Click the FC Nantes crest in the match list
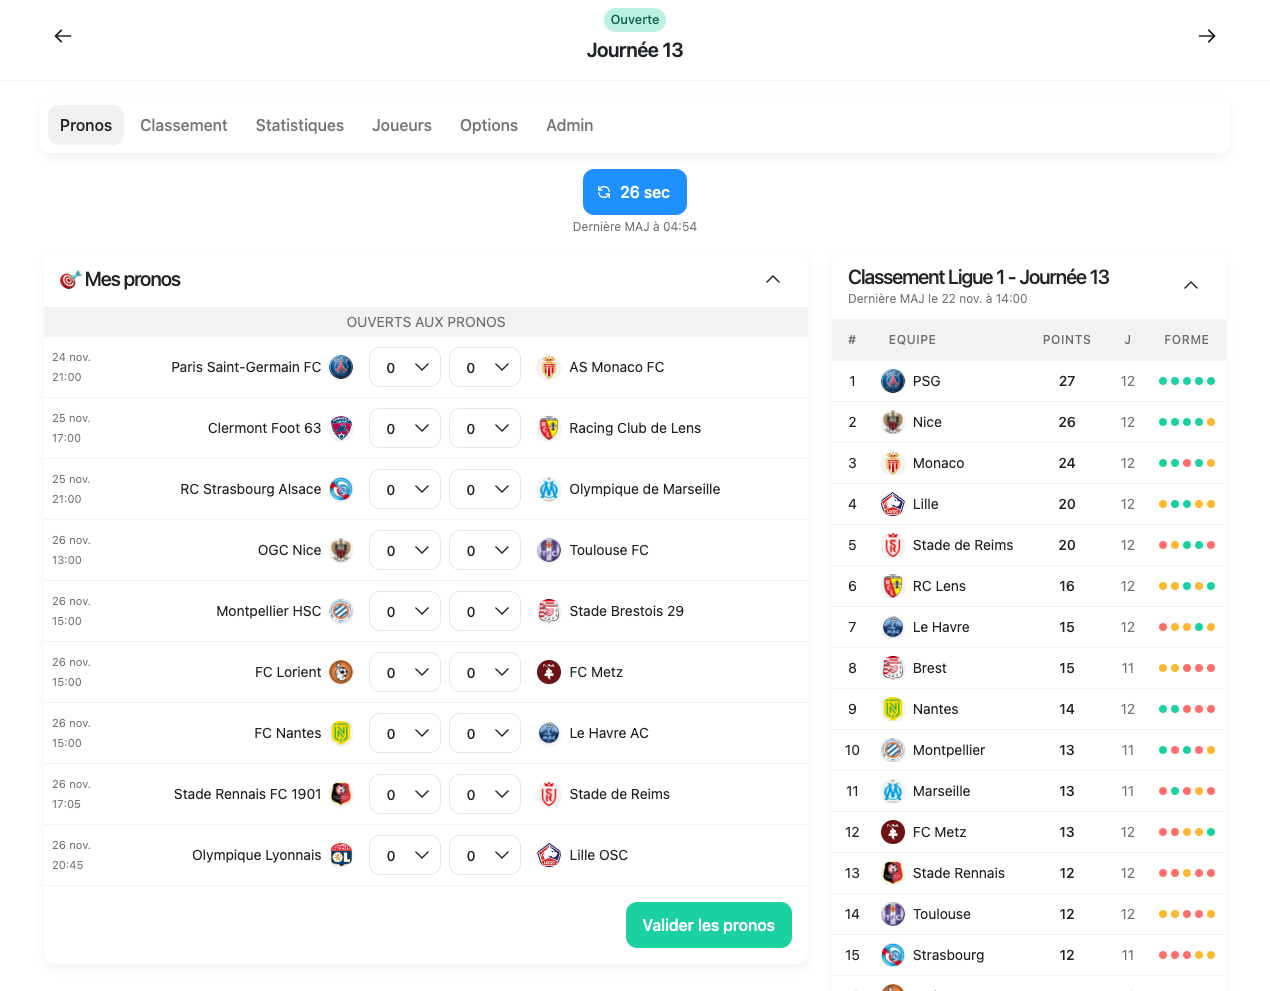 [341, 733]
